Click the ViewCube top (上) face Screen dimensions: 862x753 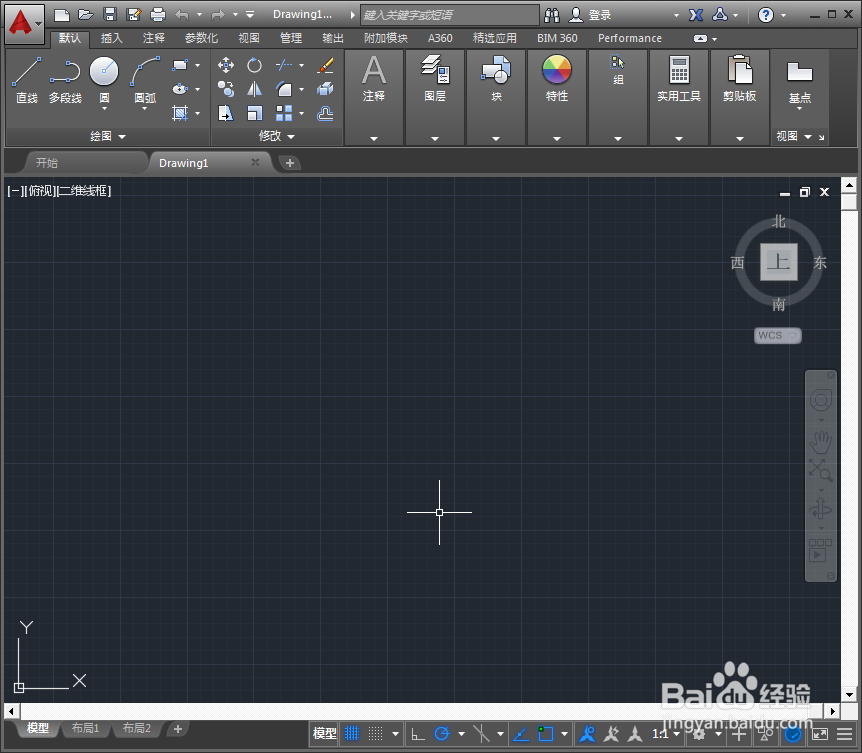pyautogui.click(x=778, y=262)
